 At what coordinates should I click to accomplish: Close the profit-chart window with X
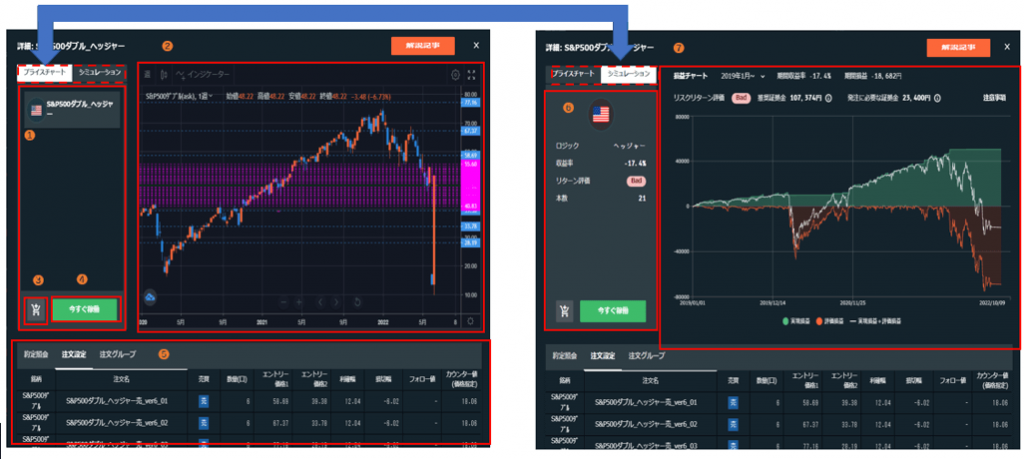1006,47
